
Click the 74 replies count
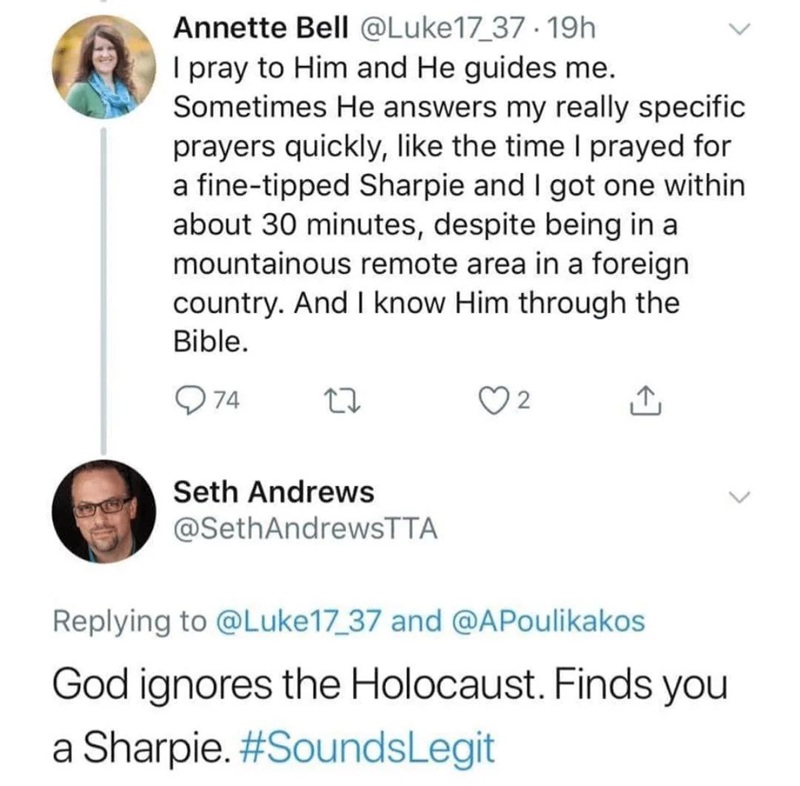click(x=227, y=402)
